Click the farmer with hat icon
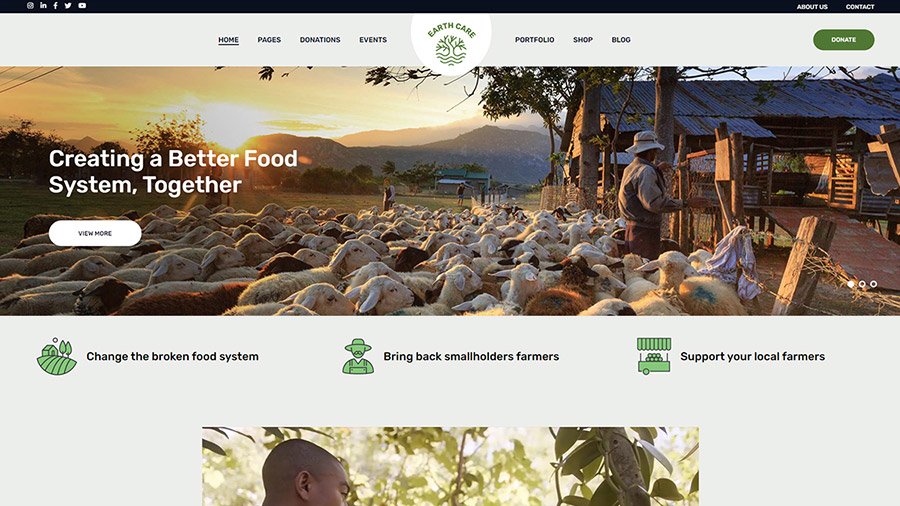 point(358,356)
